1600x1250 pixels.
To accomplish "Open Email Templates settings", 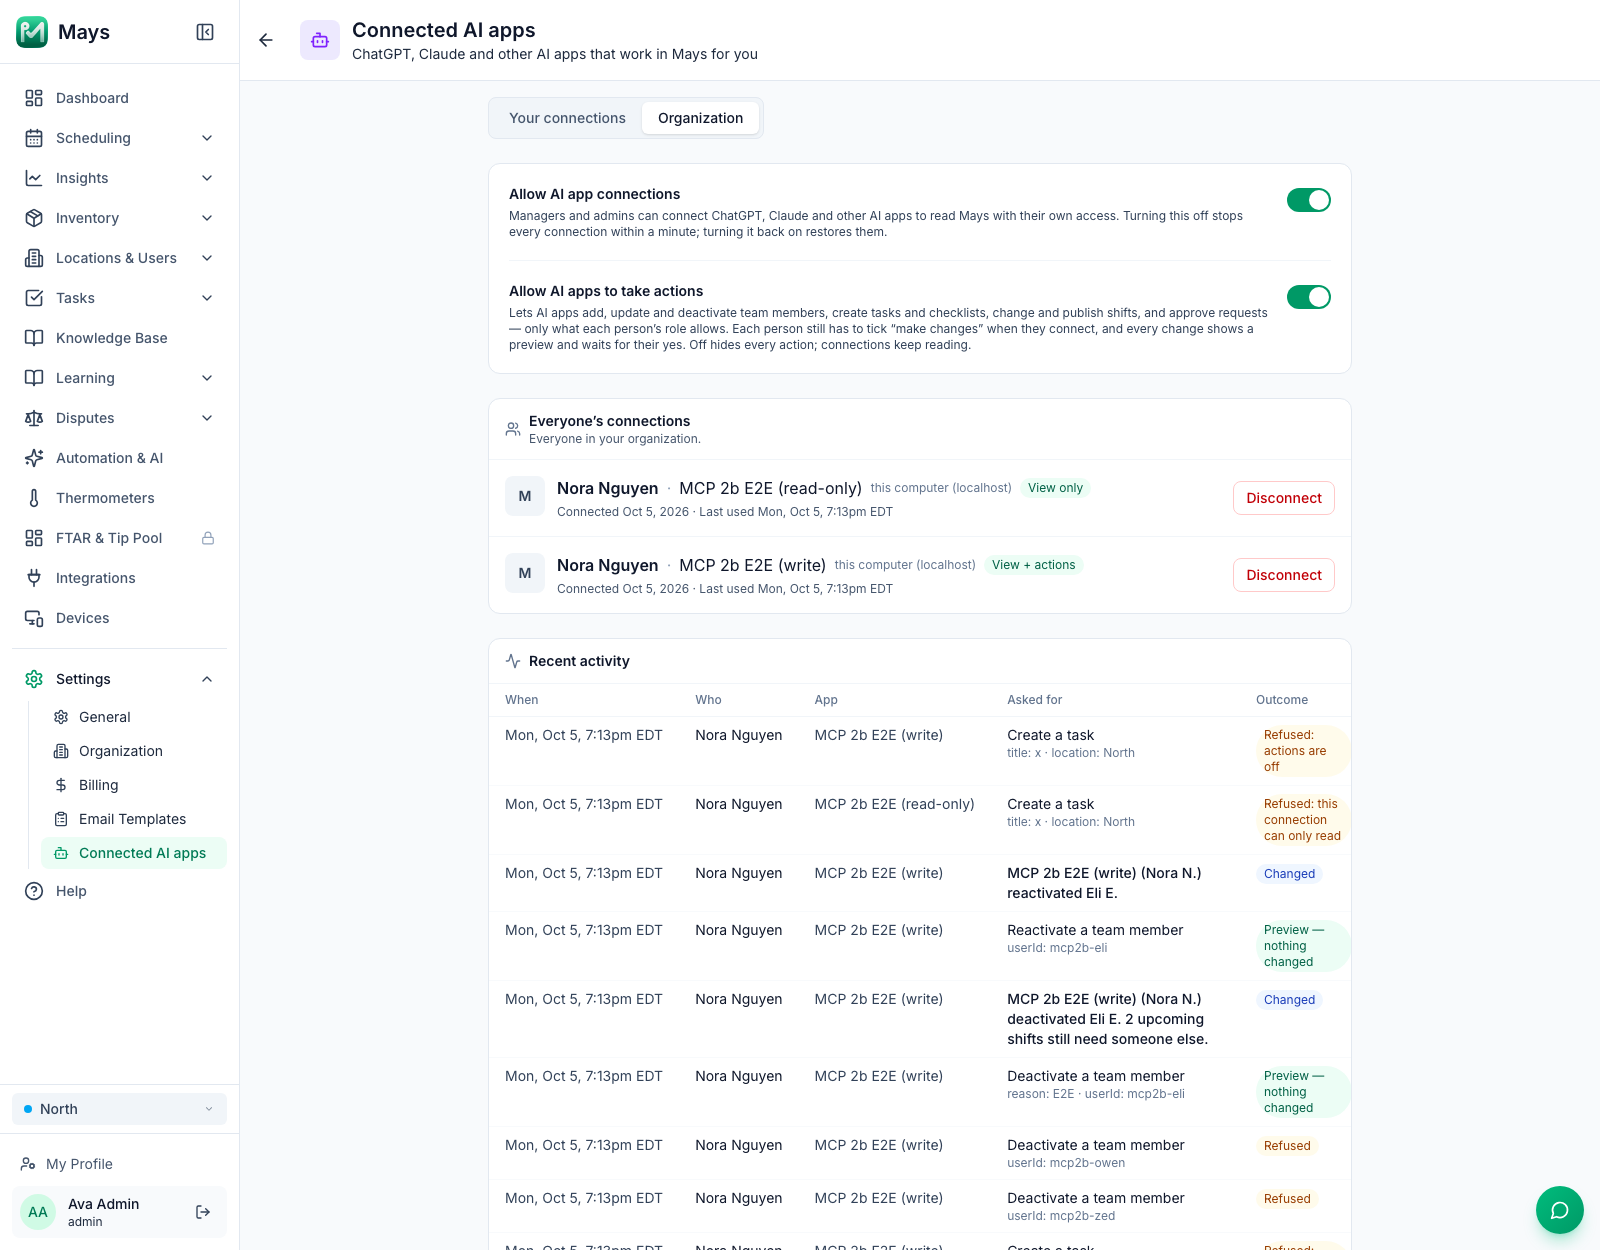I will (x=134, y=819).
